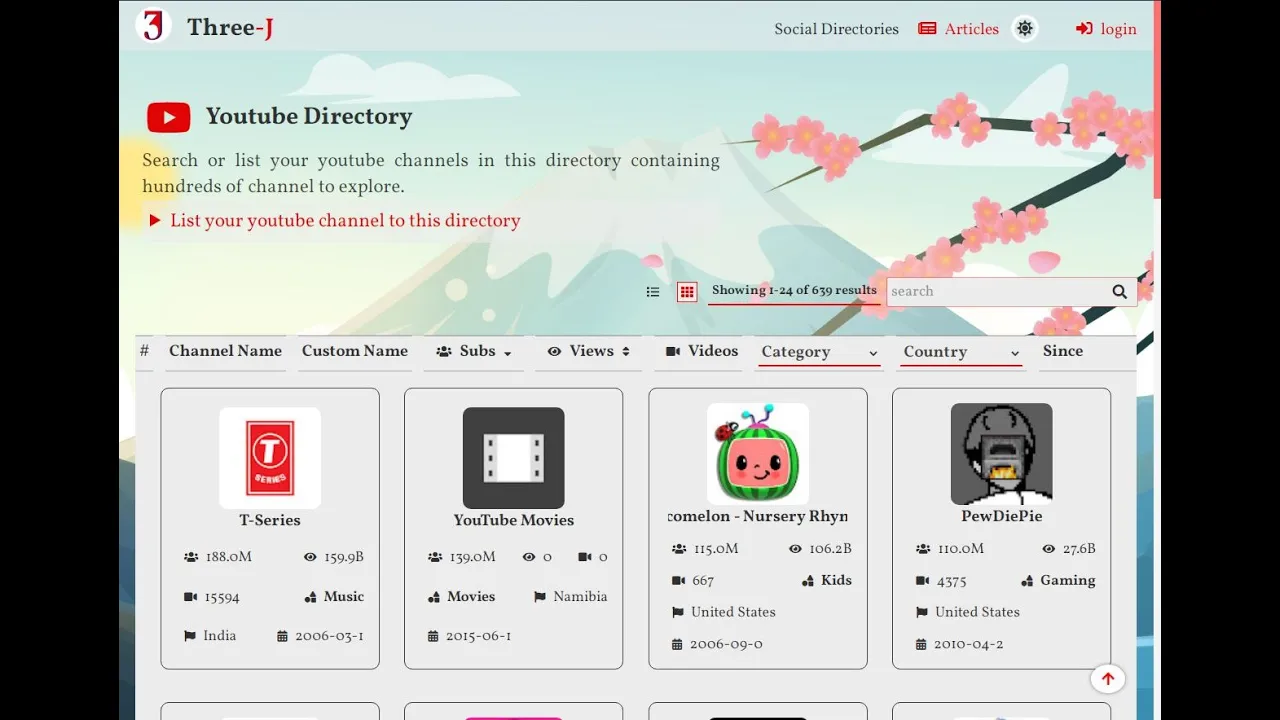
Task: Open the Cocomelon channel thumbnail
Action: tap(758, 454)
